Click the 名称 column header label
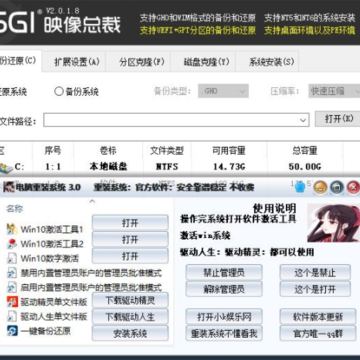Image resolution: width=360 pixels, height=360 pixels. click(15, 209)
